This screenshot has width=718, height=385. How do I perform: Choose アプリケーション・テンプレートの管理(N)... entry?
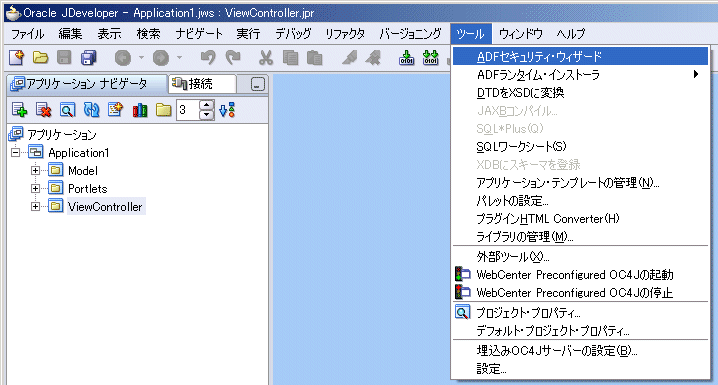tap(580, 183)
